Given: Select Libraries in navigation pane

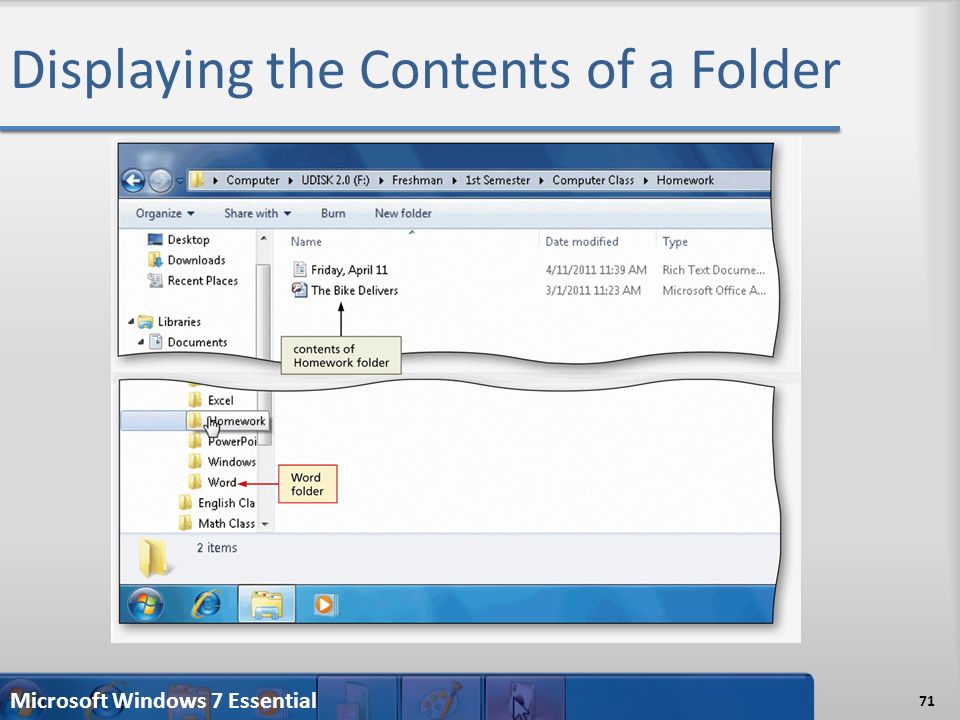Looking at the screenshot, I should tap(179, 321).
